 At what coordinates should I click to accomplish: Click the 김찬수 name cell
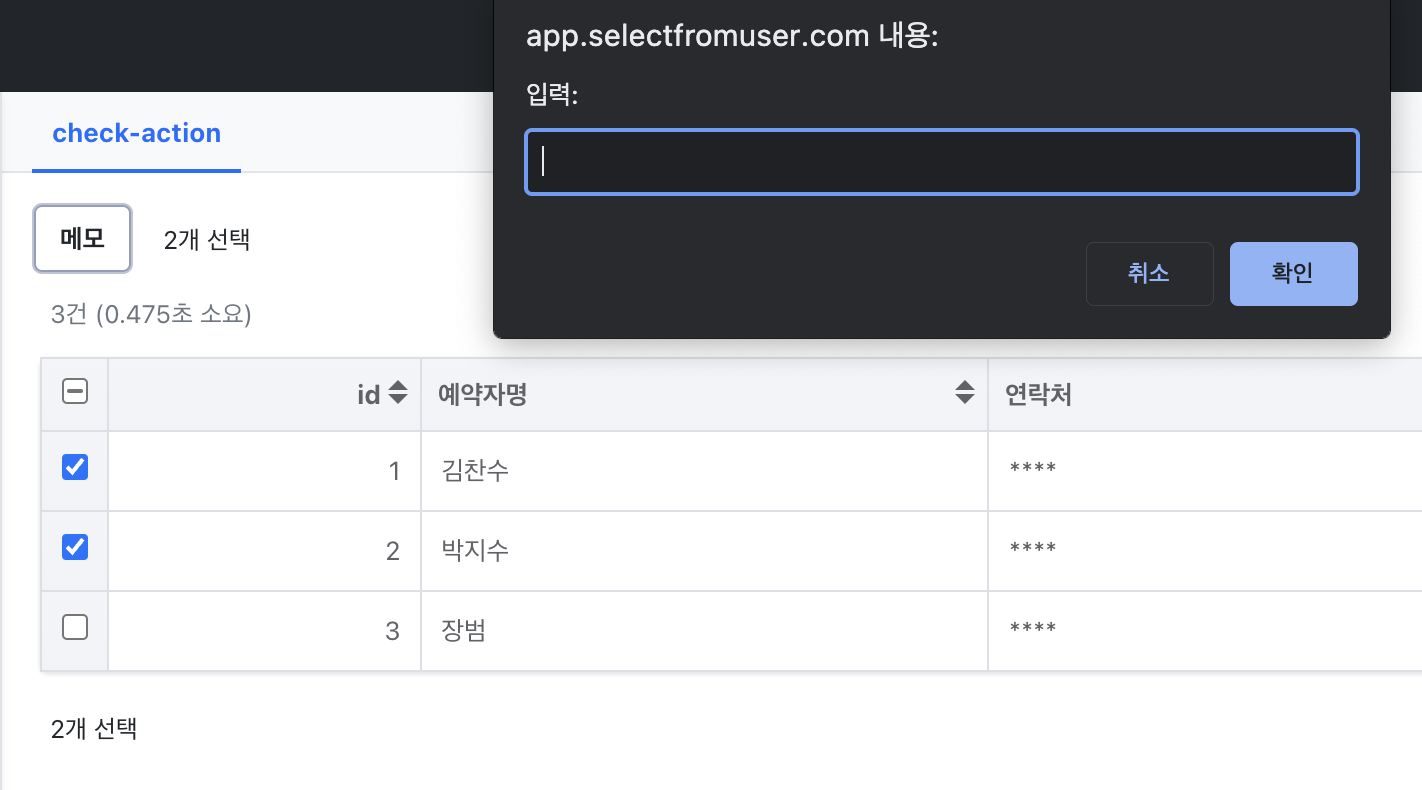(x=475, y=471)
